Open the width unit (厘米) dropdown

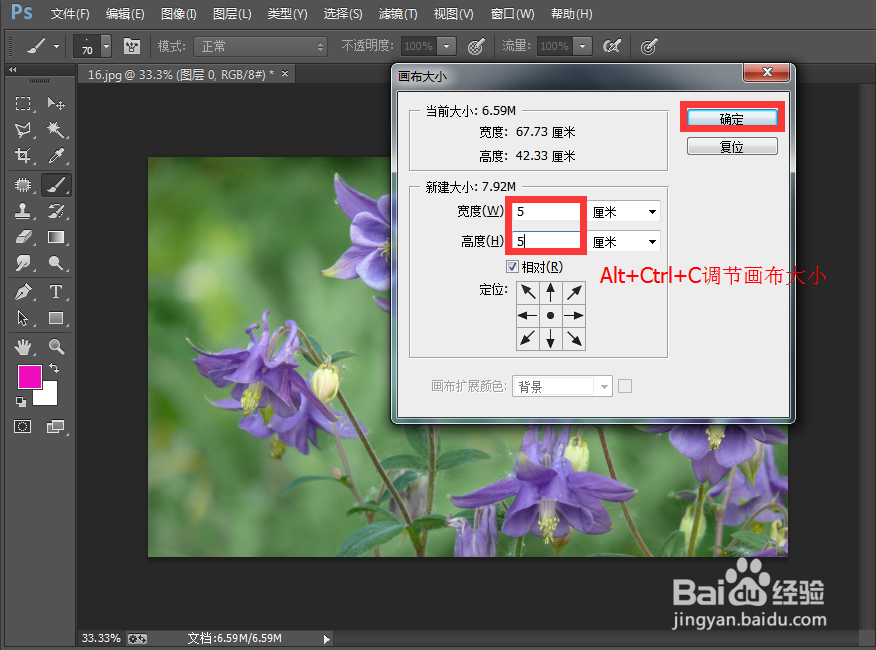pos(625,212)
